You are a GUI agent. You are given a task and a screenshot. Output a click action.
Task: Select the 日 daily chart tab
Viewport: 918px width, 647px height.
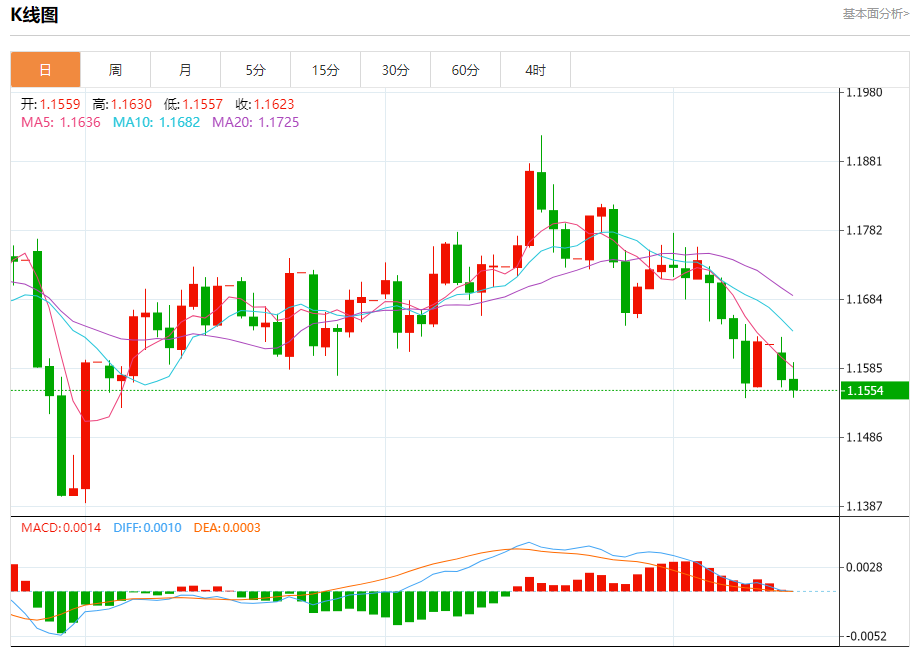click(46, 70)
